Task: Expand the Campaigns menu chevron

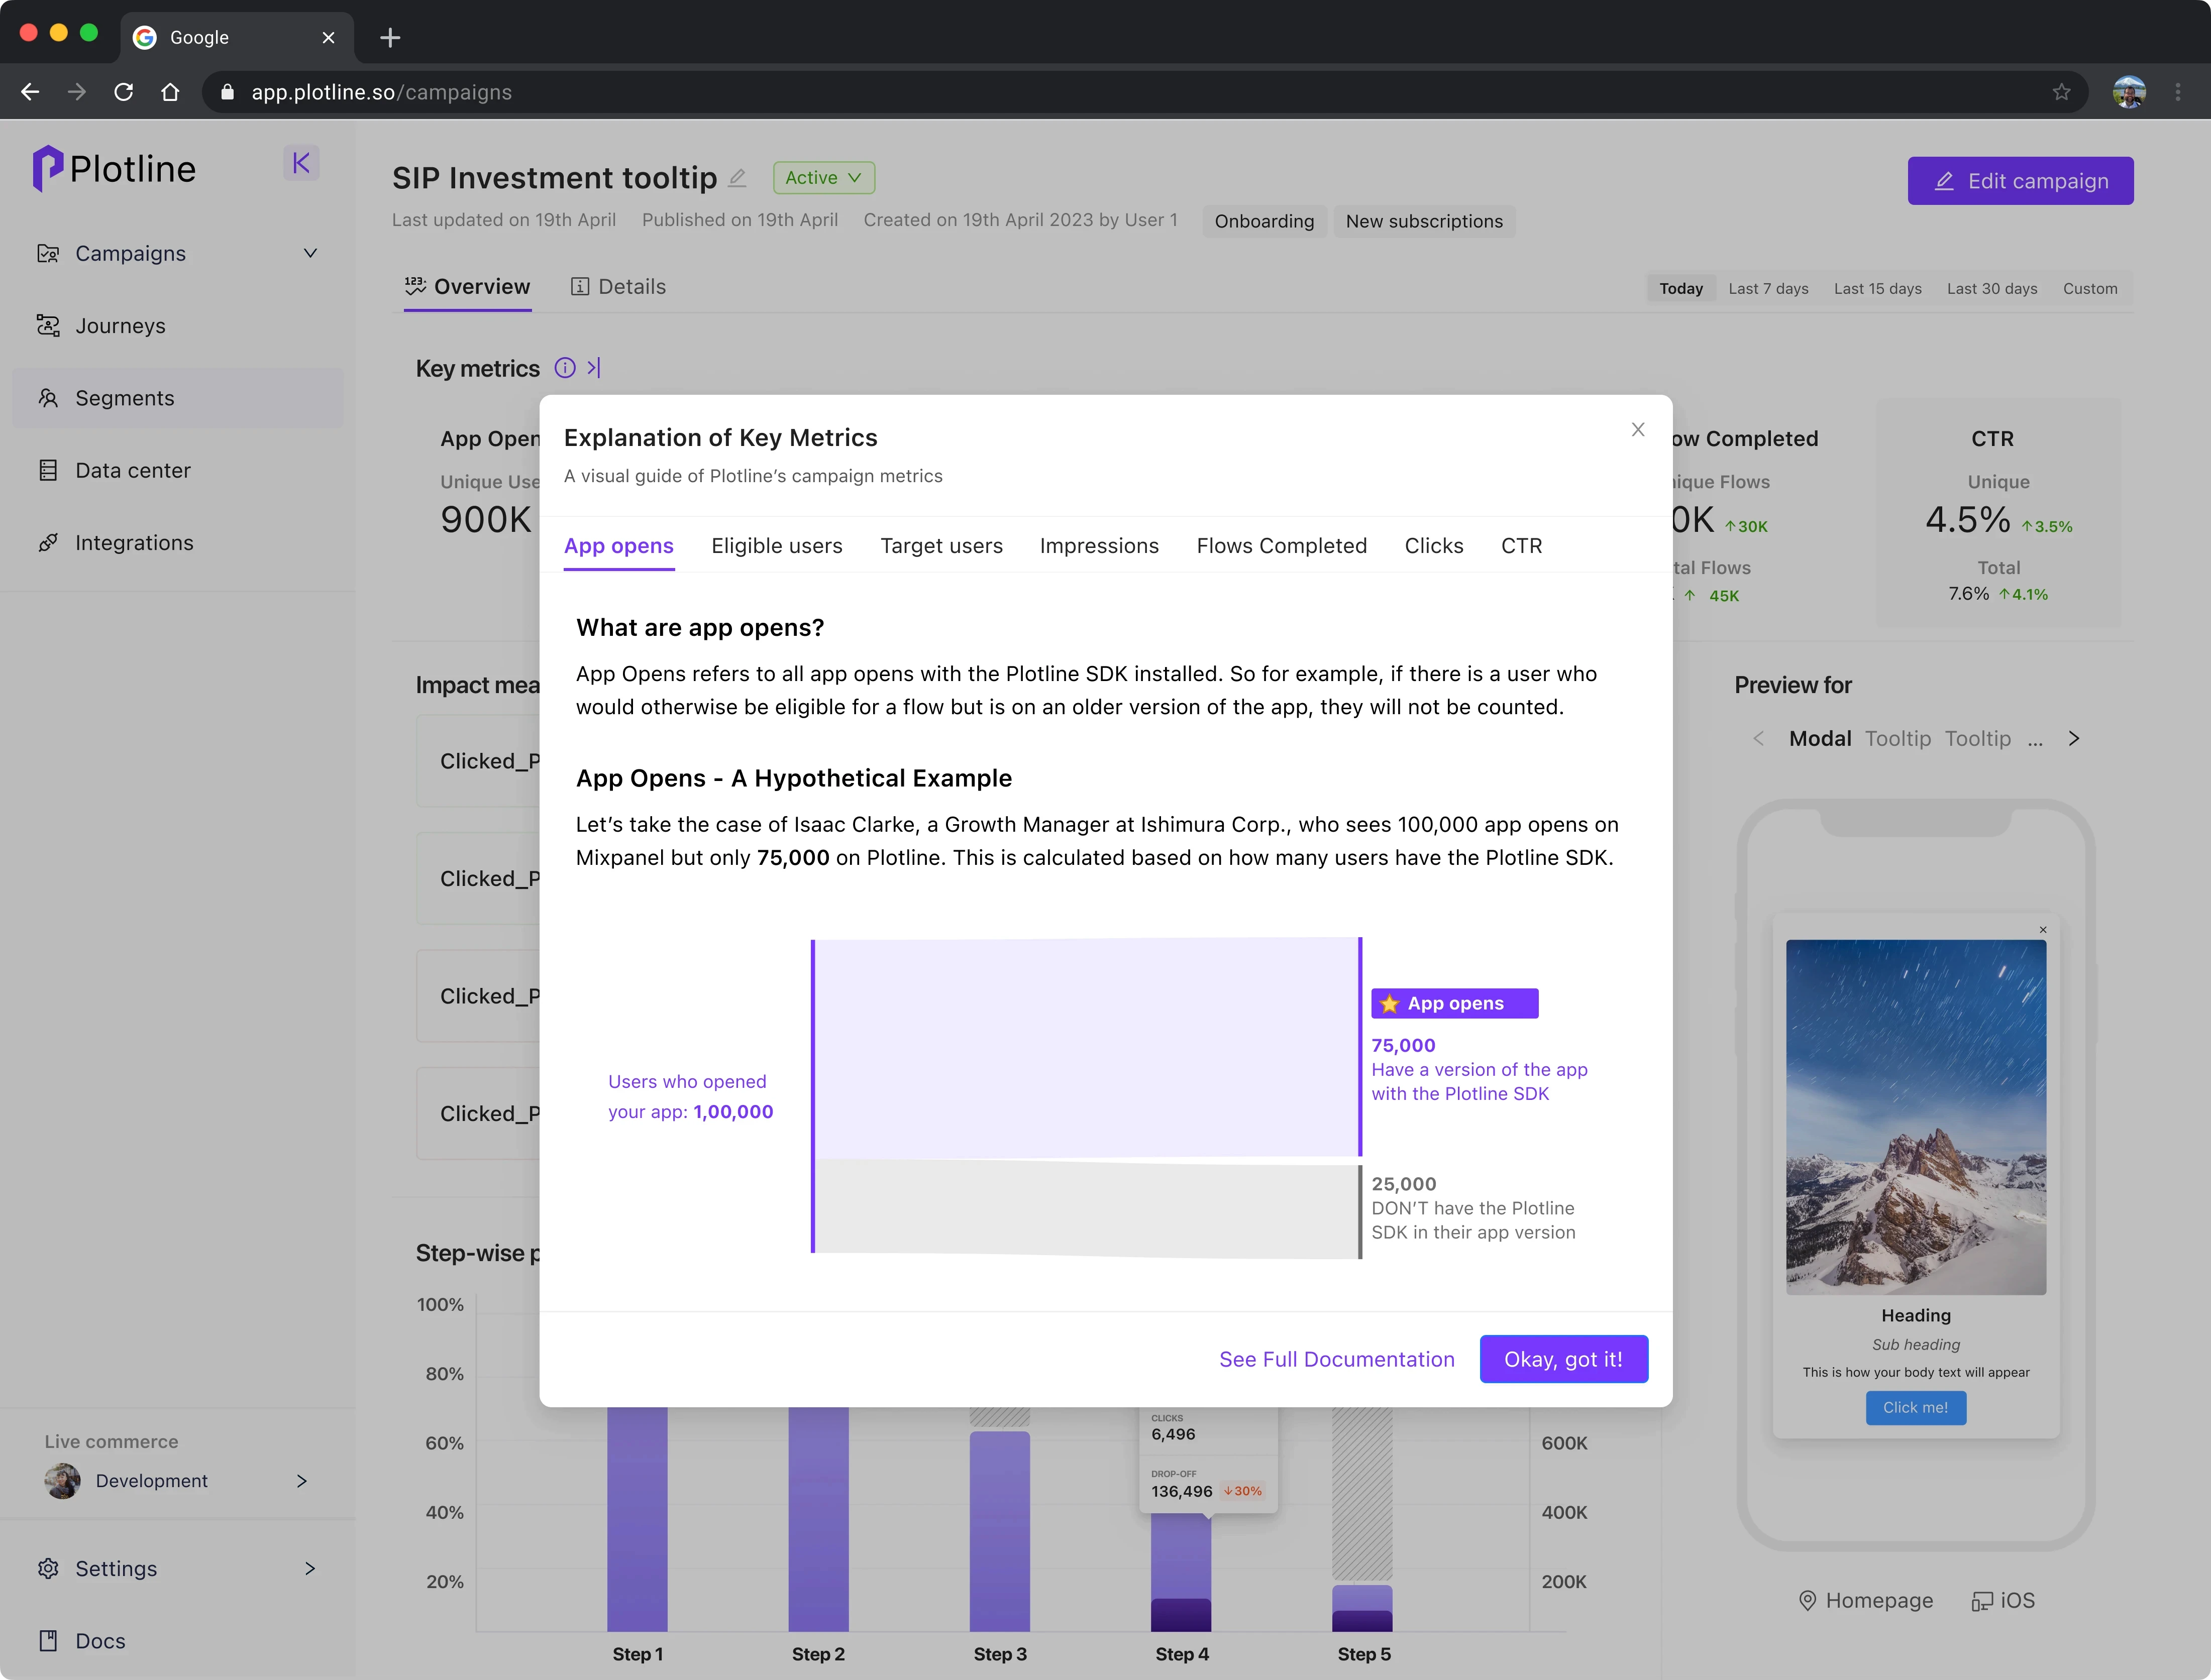Action: point(310,254)
